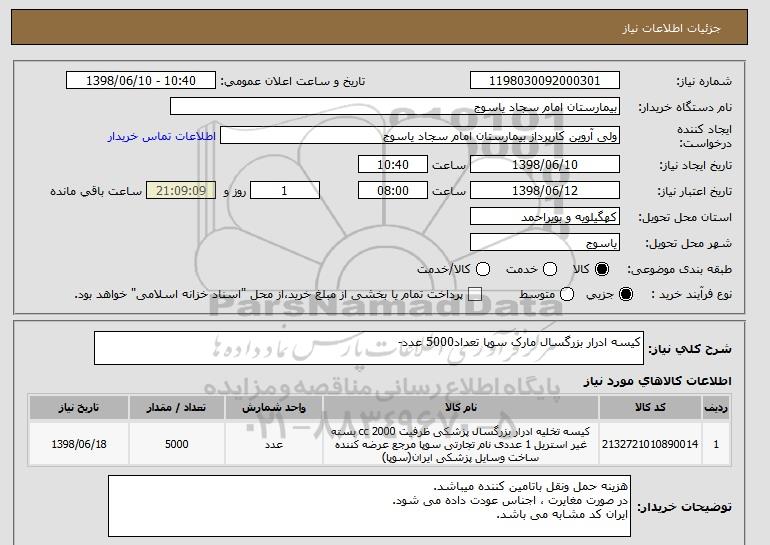
Task: Click the general description box کیسه ادرار بزرگسال
Action: pos(369,348)
